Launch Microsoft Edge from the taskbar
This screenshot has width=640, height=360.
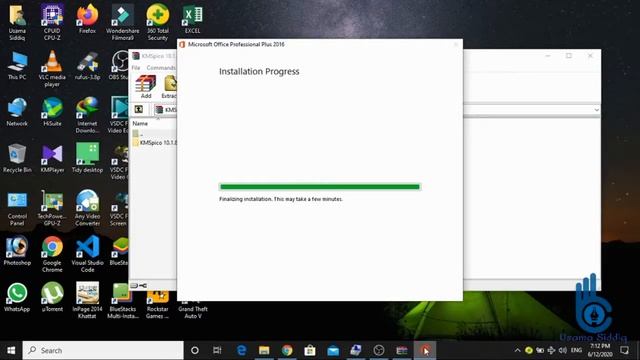(242, 350)
